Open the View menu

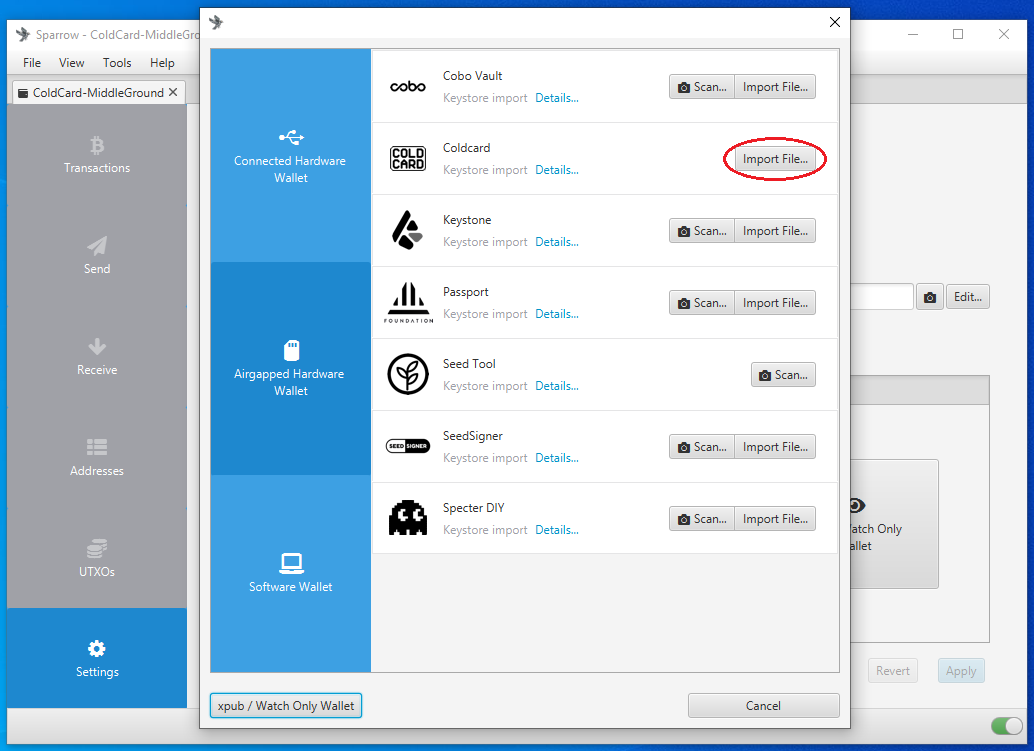(x=71, y=63)
